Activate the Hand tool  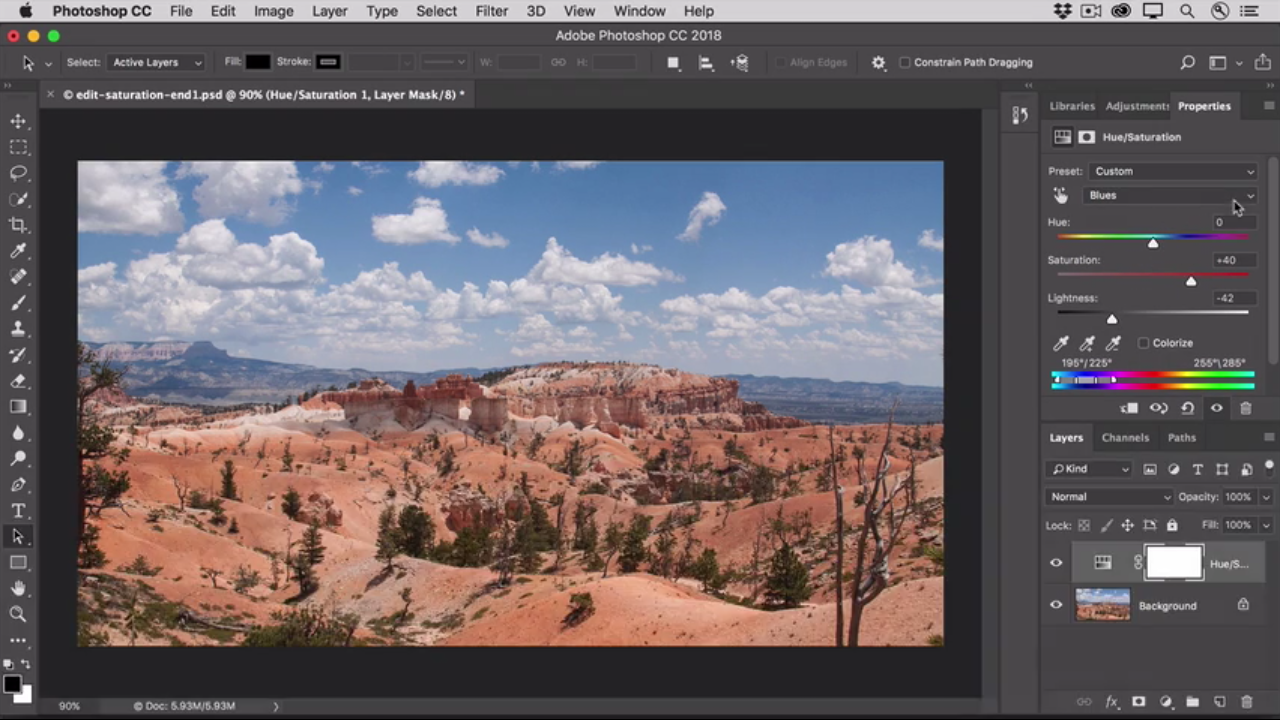click(x=18, y=589)
